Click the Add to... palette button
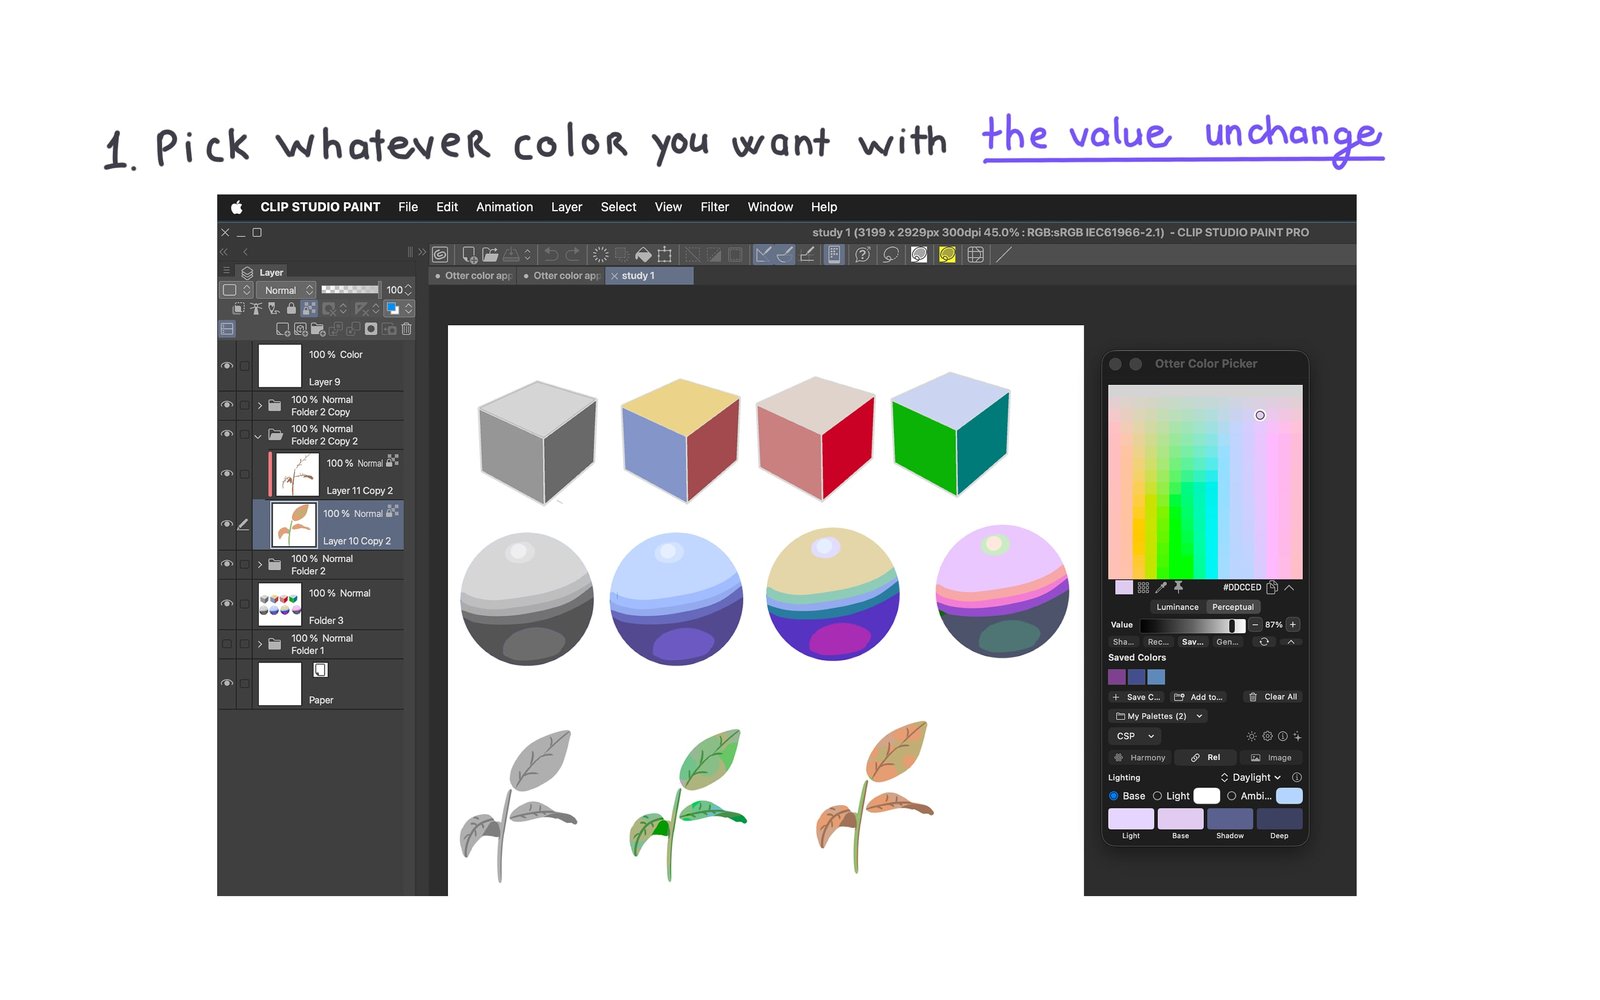The height and width of the screenshot is (1000, 1600). coord(1199,697)
